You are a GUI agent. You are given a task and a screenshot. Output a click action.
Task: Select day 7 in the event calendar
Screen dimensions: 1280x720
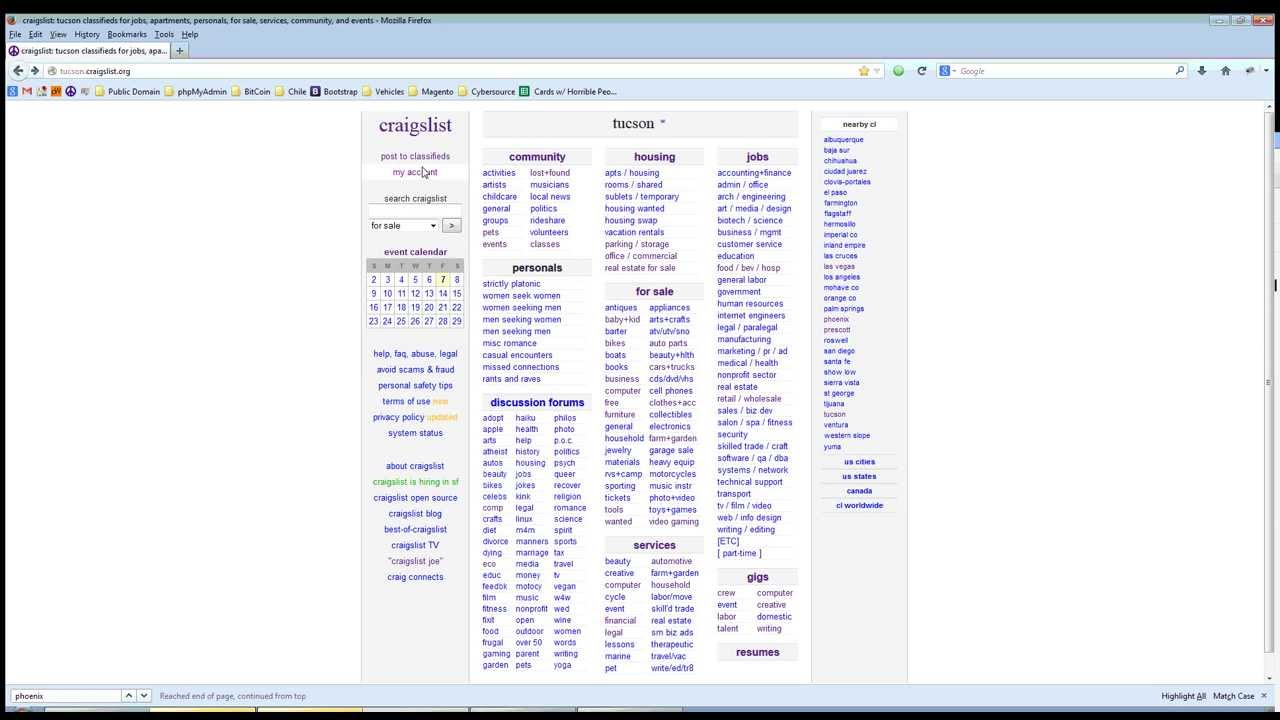(443, 280)
